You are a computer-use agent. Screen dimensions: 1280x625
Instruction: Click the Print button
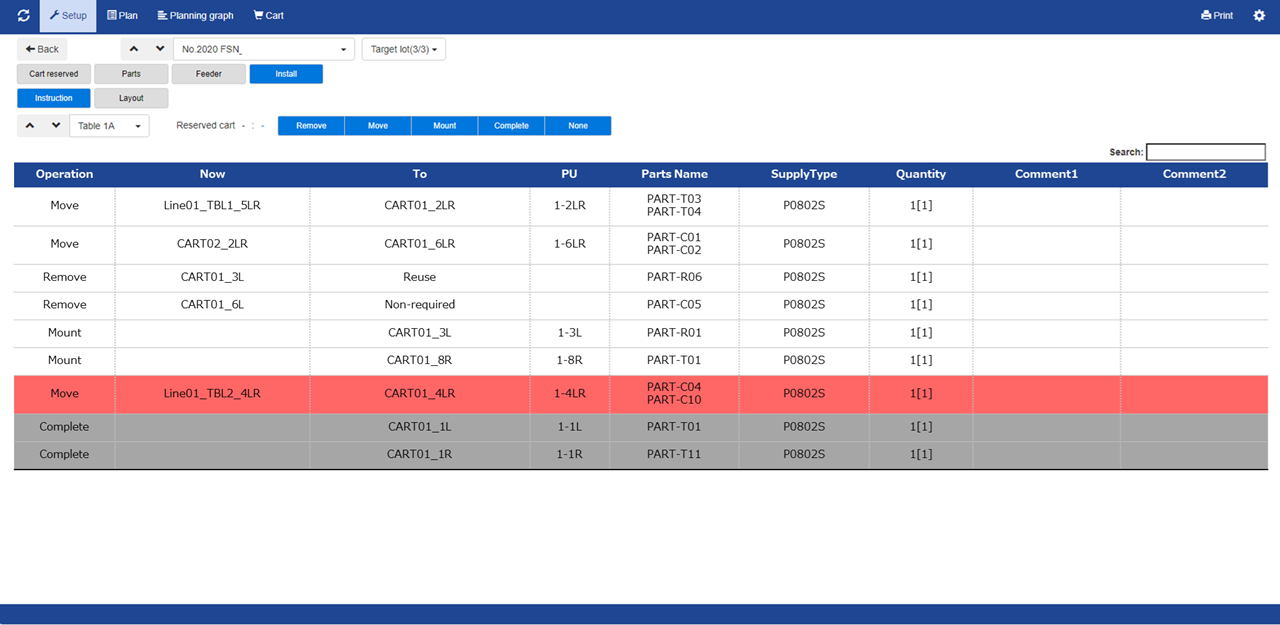point(1217,16)
